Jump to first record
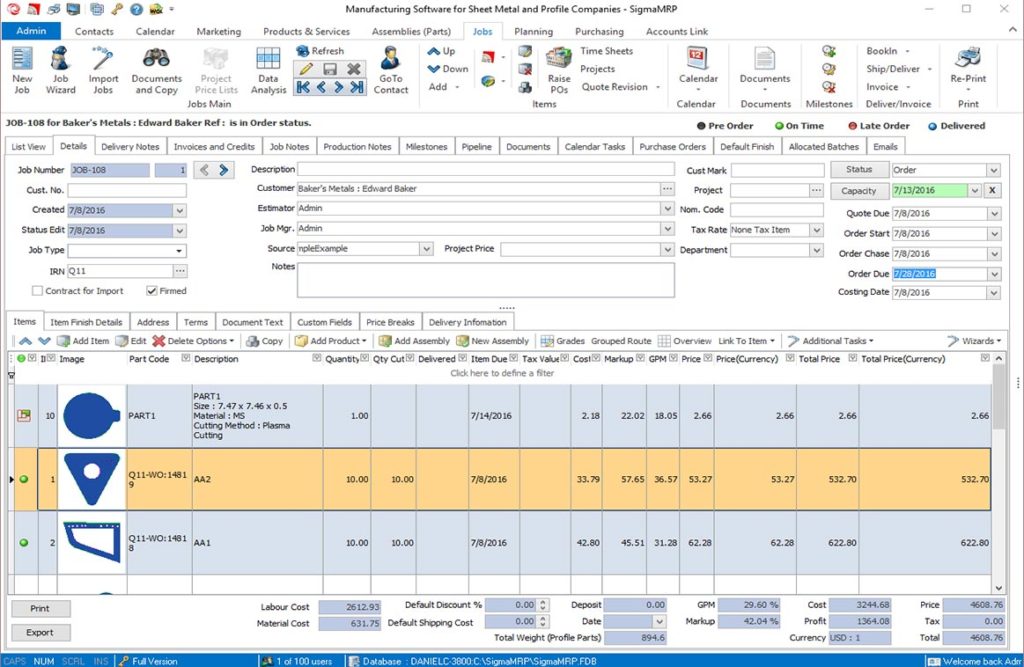 (x=303, y=87)
